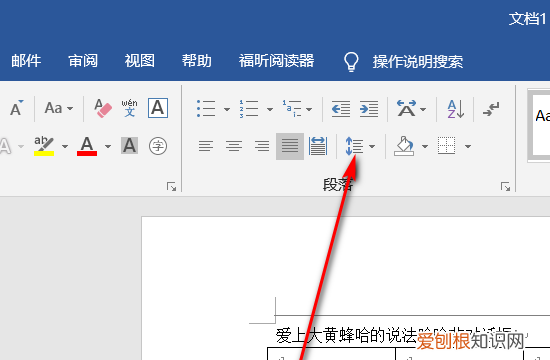The image size is (550, 360).
Task: Expand the Numbering dropdown arrow
Action: [x=270, y=109]
